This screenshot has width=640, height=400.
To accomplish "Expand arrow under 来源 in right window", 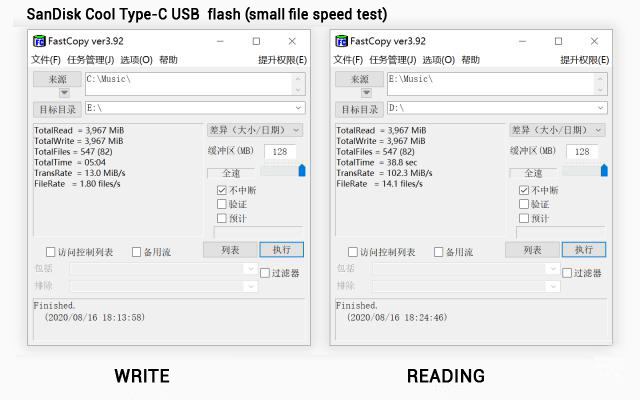I will pyautogui.click(x=367, y=93).
